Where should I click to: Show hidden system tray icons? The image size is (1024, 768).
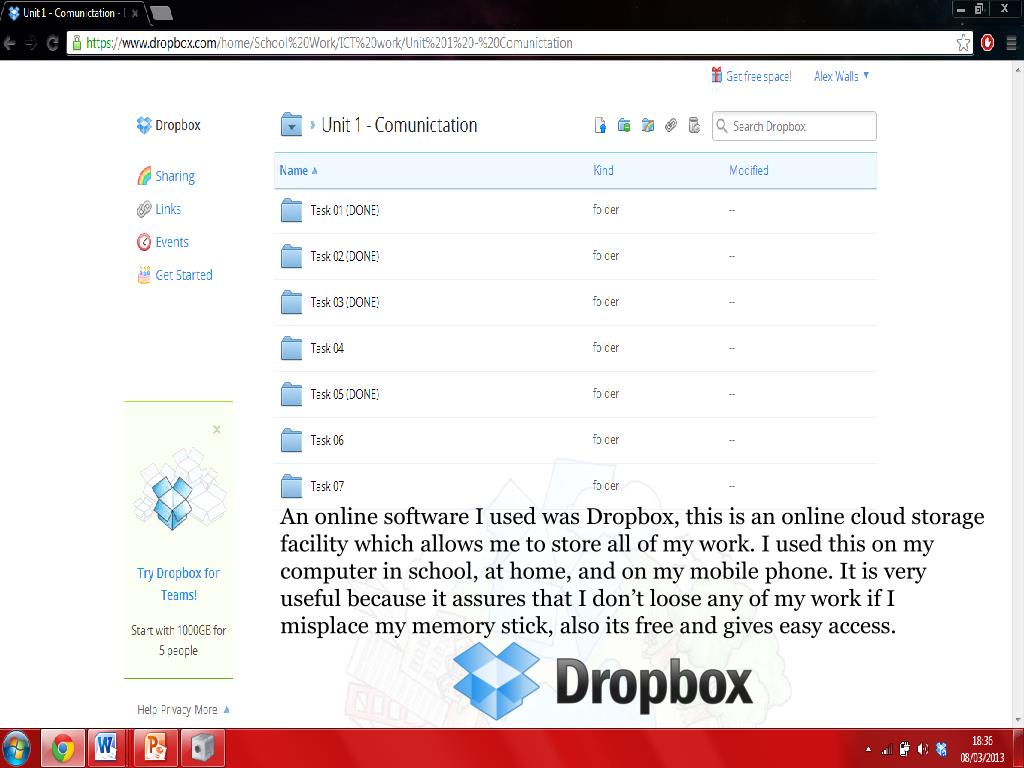(869, 749)
